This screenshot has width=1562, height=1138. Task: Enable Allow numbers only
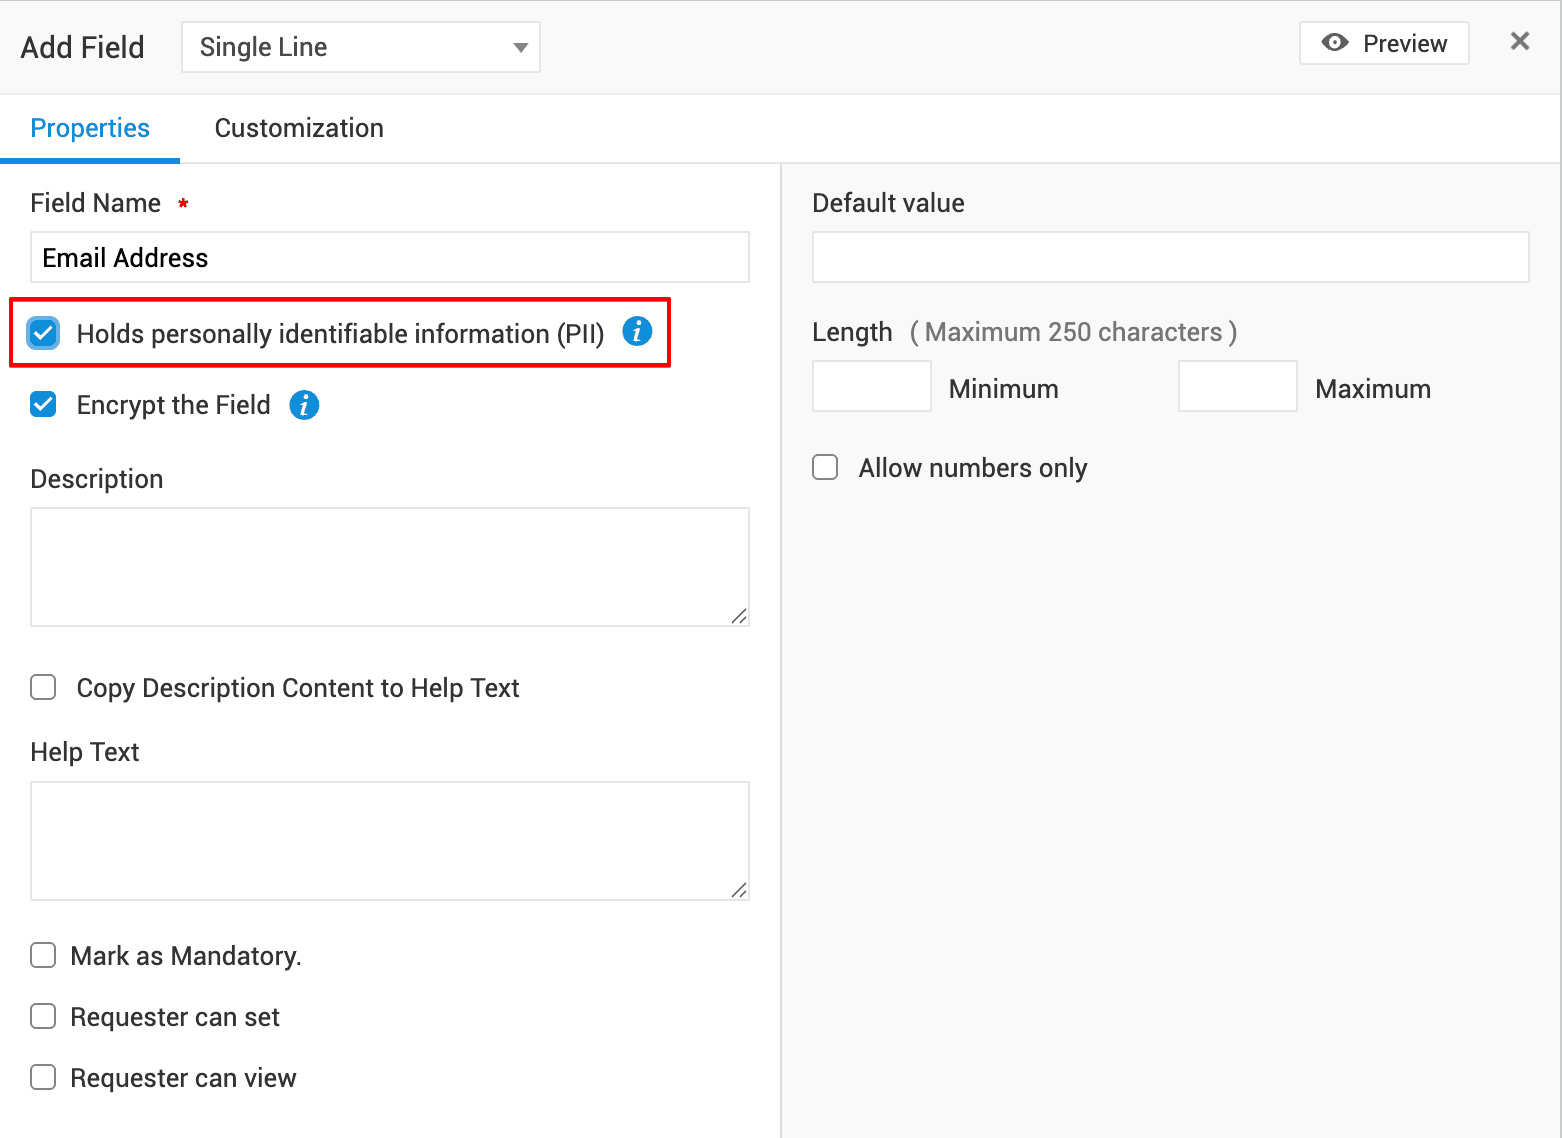pos(825,468)
